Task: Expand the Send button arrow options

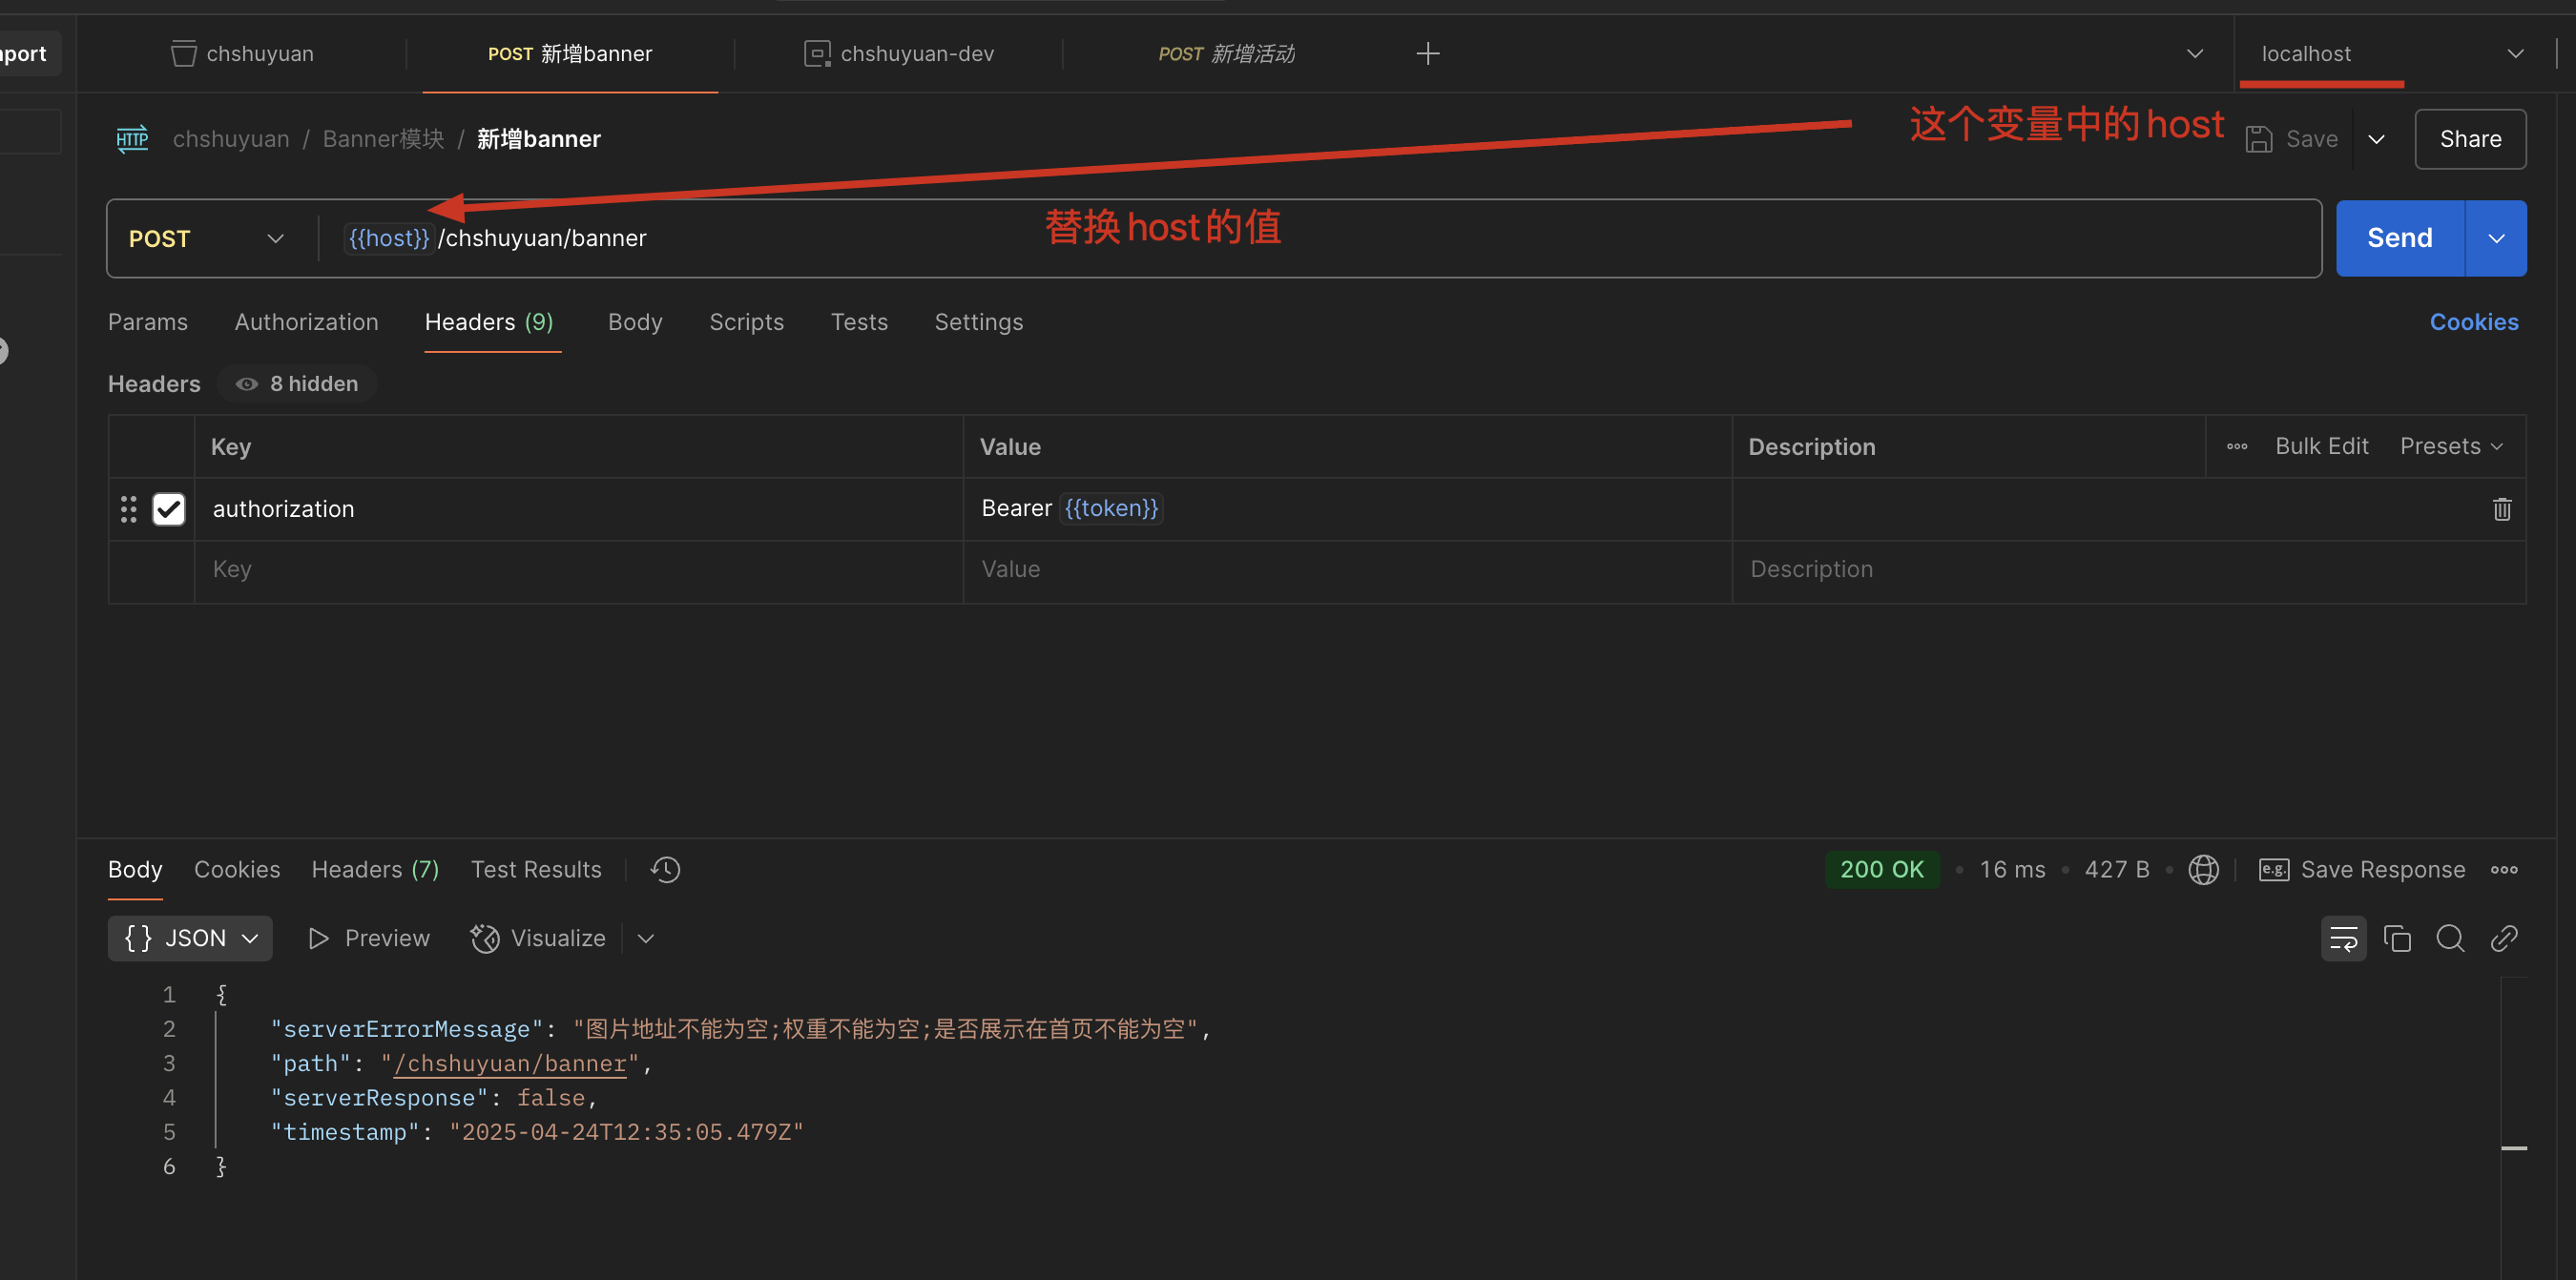Action: [x=2496, y=238]
